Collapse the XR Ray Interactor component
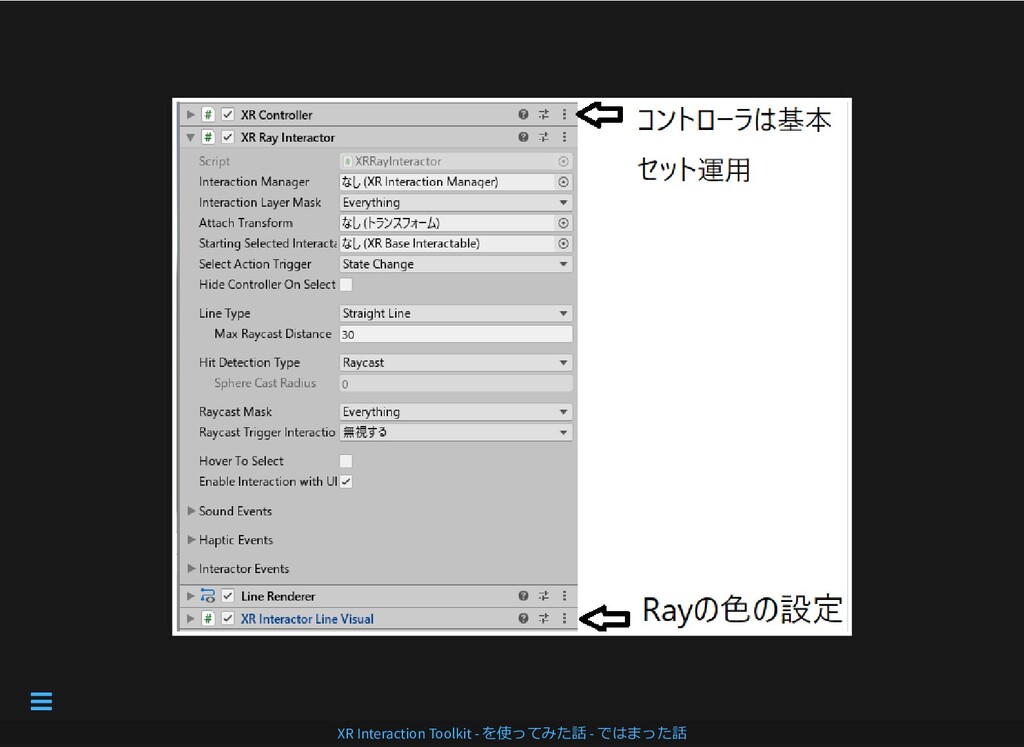This screenshot has height=747, width=1024. point(191,138)
